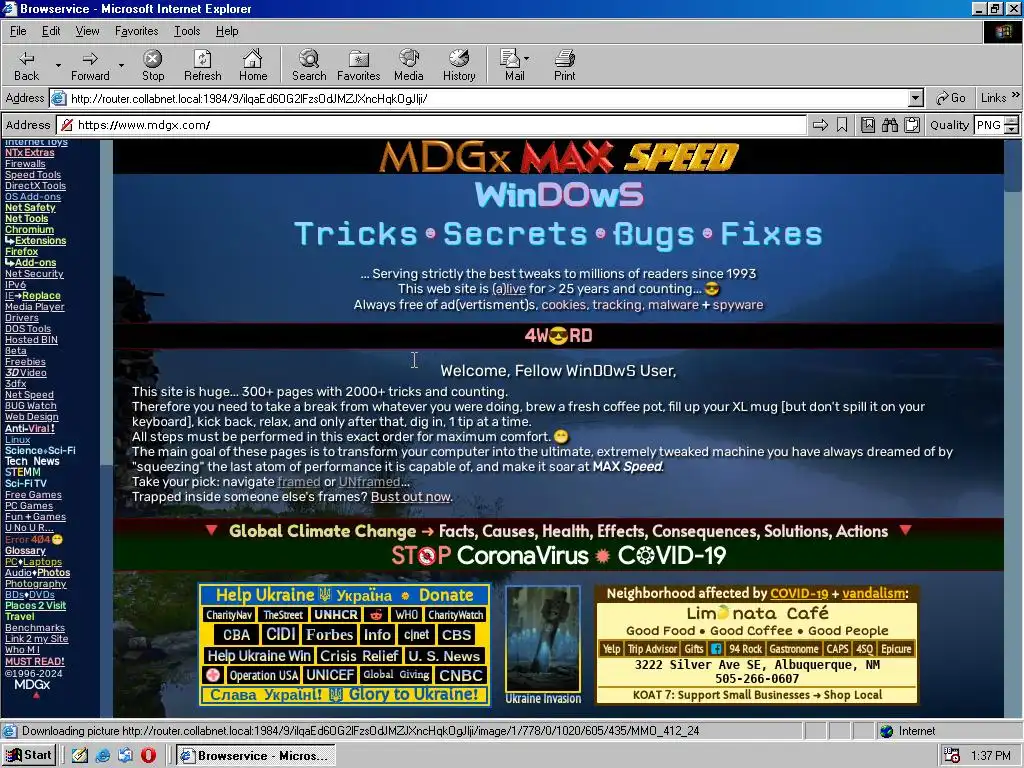Open the 'UNframed' navigation link
Viewport: 1024px width, 768px height.
point(369,482)
